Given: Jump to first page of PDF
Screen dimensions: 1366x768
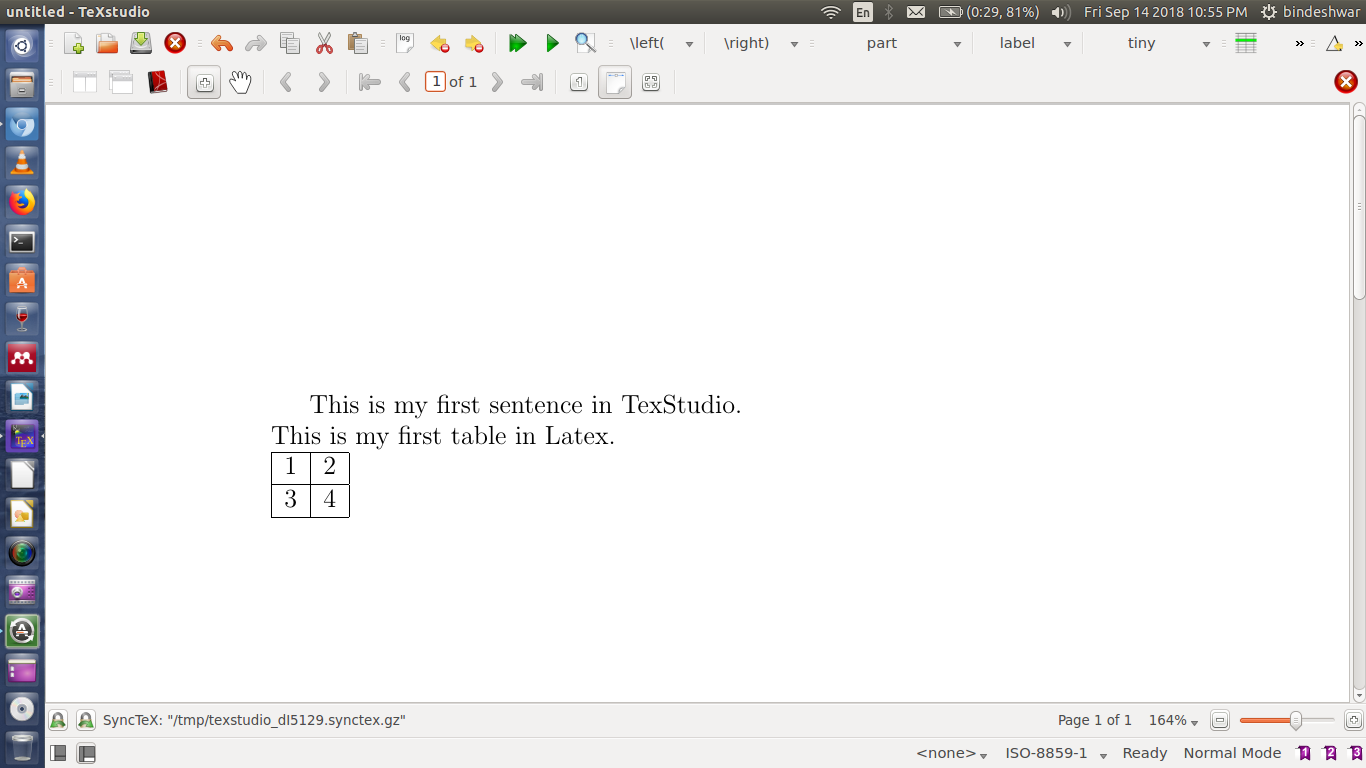Looking at the screenshot, I should [x=369, y=82].
